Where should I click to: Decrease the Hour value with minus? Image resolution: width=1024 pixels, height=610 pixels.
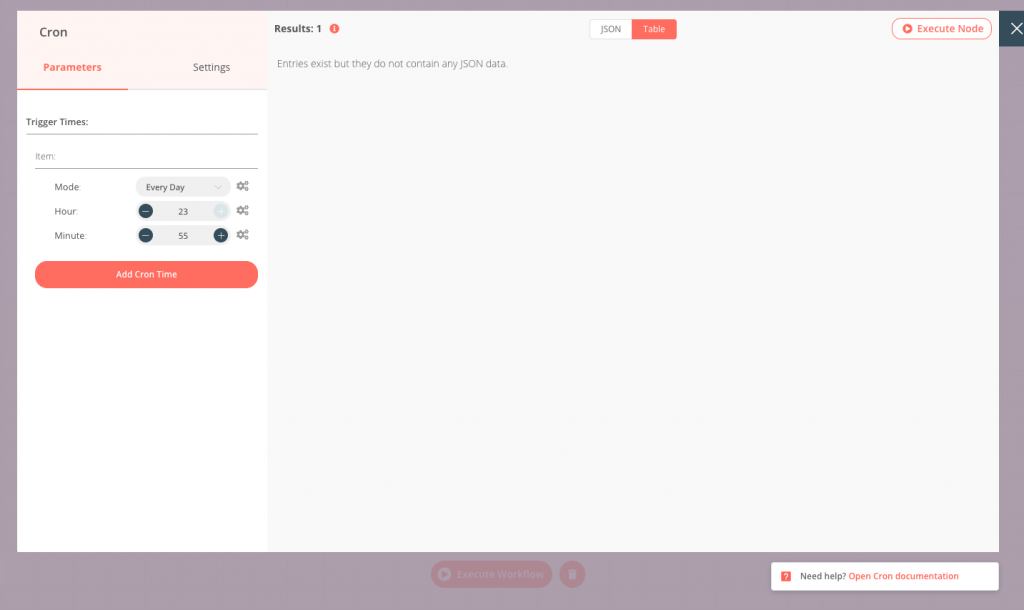[x=146, y=211]
